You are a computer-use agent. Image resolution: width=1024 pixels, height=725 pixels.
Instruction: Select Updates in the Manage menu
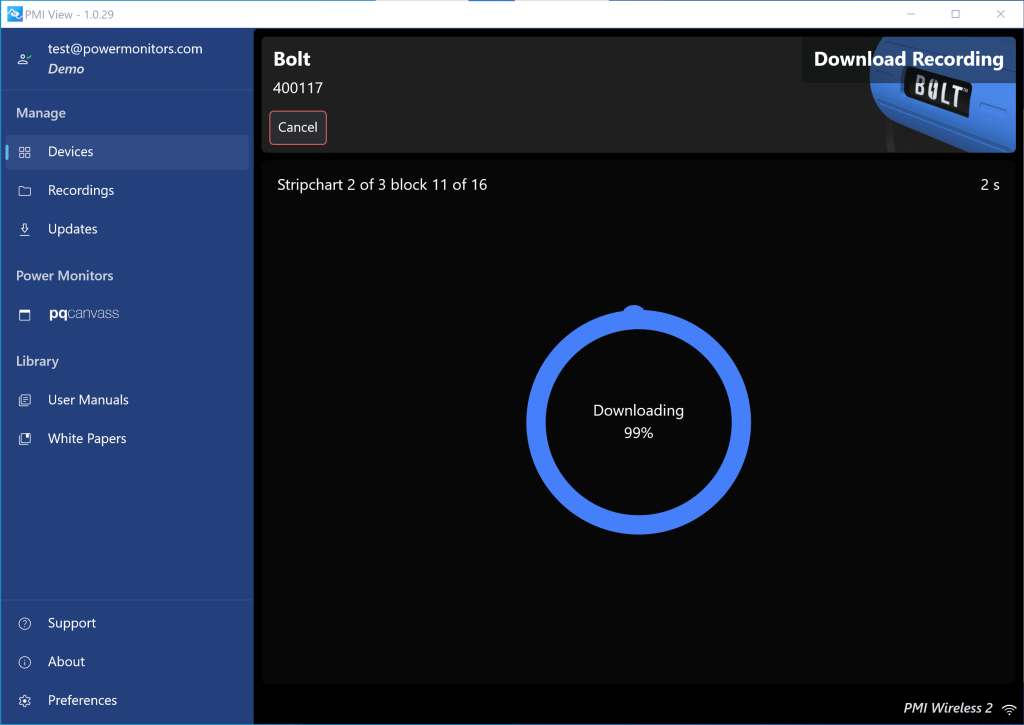pyautogui.click(x=75, y=228)
